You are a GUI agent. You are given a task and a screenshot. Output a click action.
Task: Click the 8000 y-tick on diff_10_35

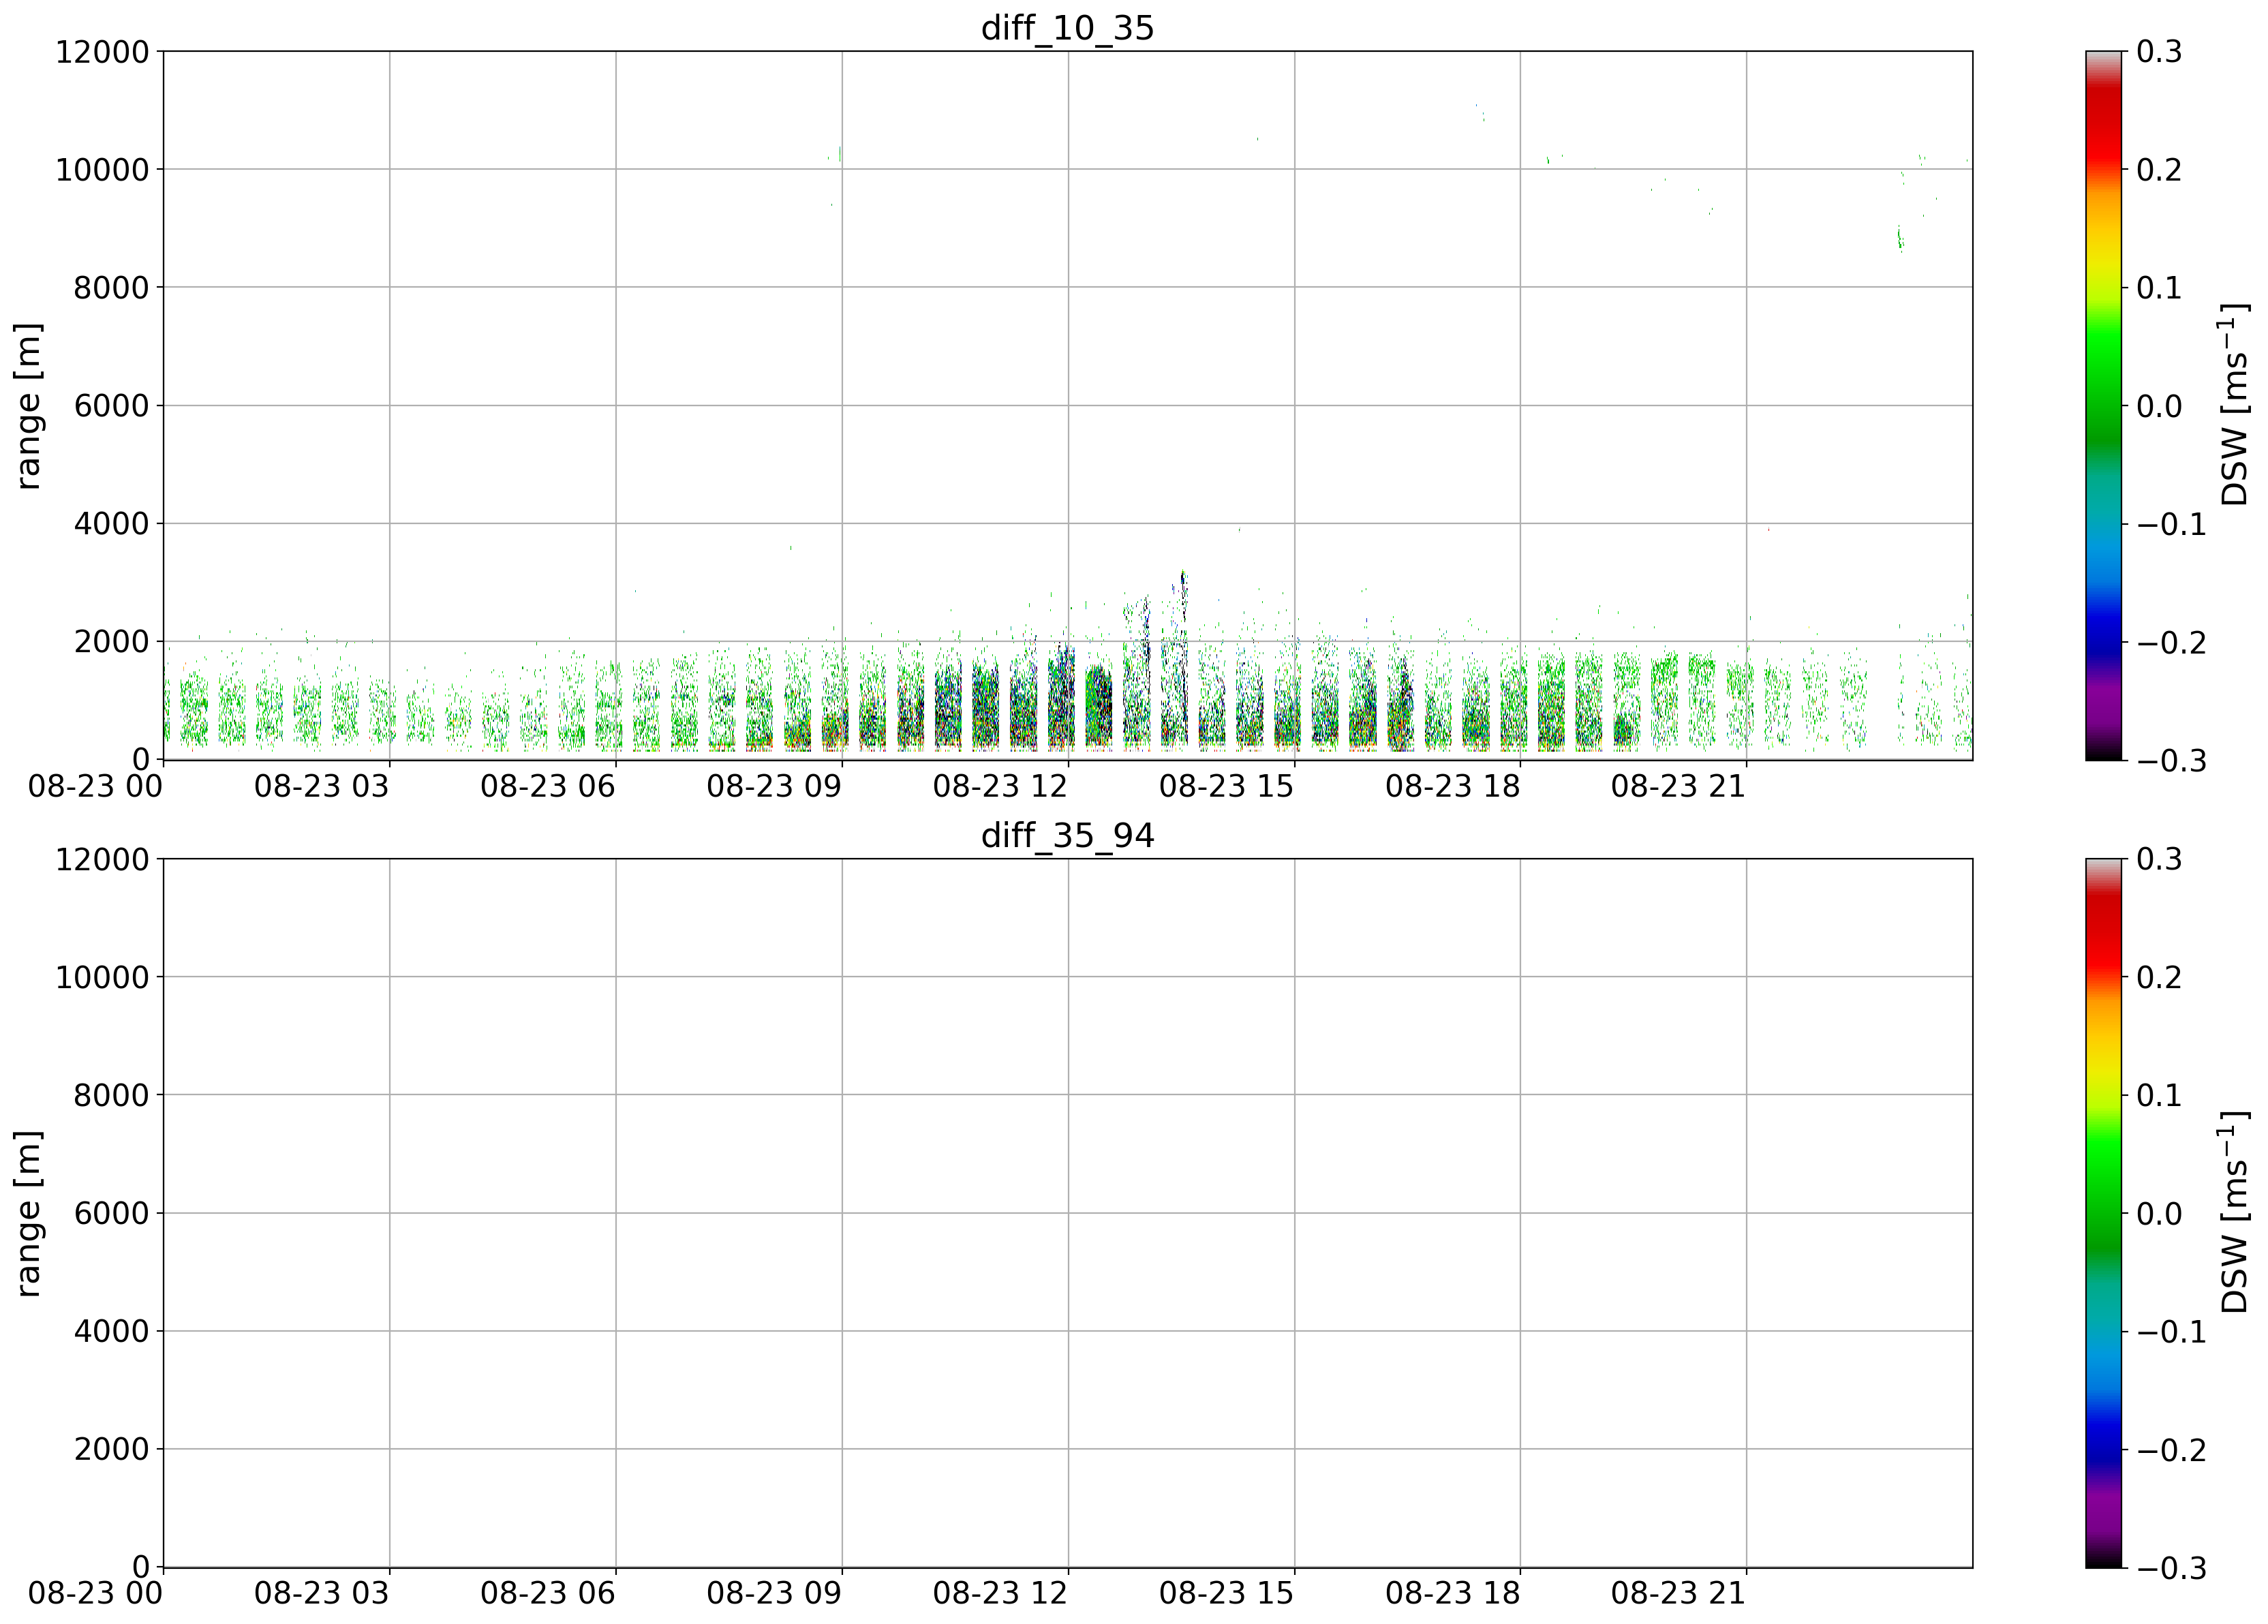click(111, 288)
